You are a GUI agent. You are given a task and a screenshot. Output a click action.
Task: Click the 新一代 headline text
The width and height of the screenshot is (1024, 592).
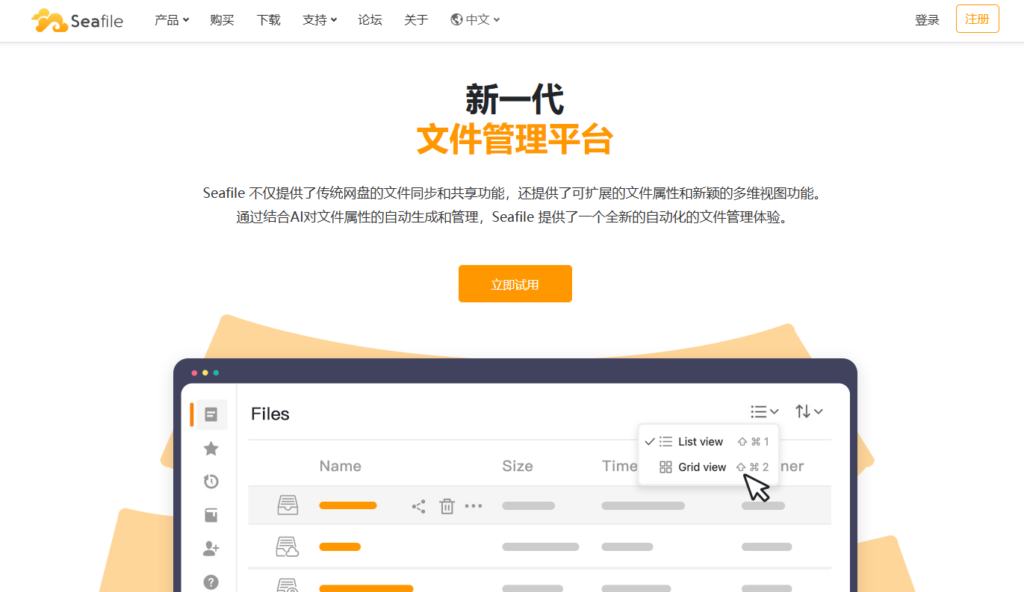[x=515, y=100]
